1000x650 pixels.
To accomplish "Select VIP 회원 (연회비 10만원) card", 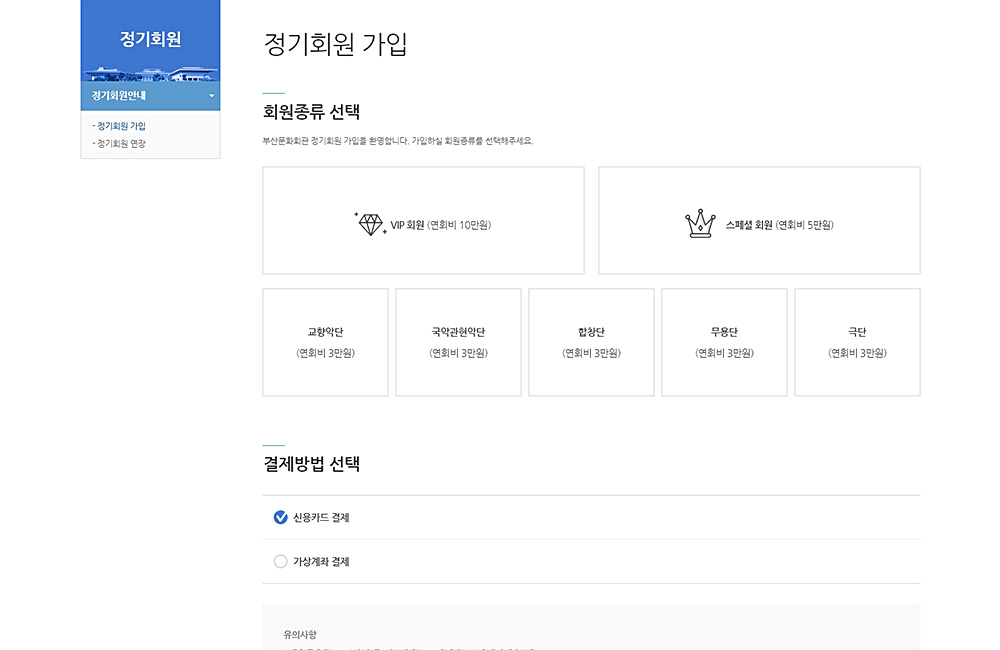I will pyautogui.click(x=423, y=221).
